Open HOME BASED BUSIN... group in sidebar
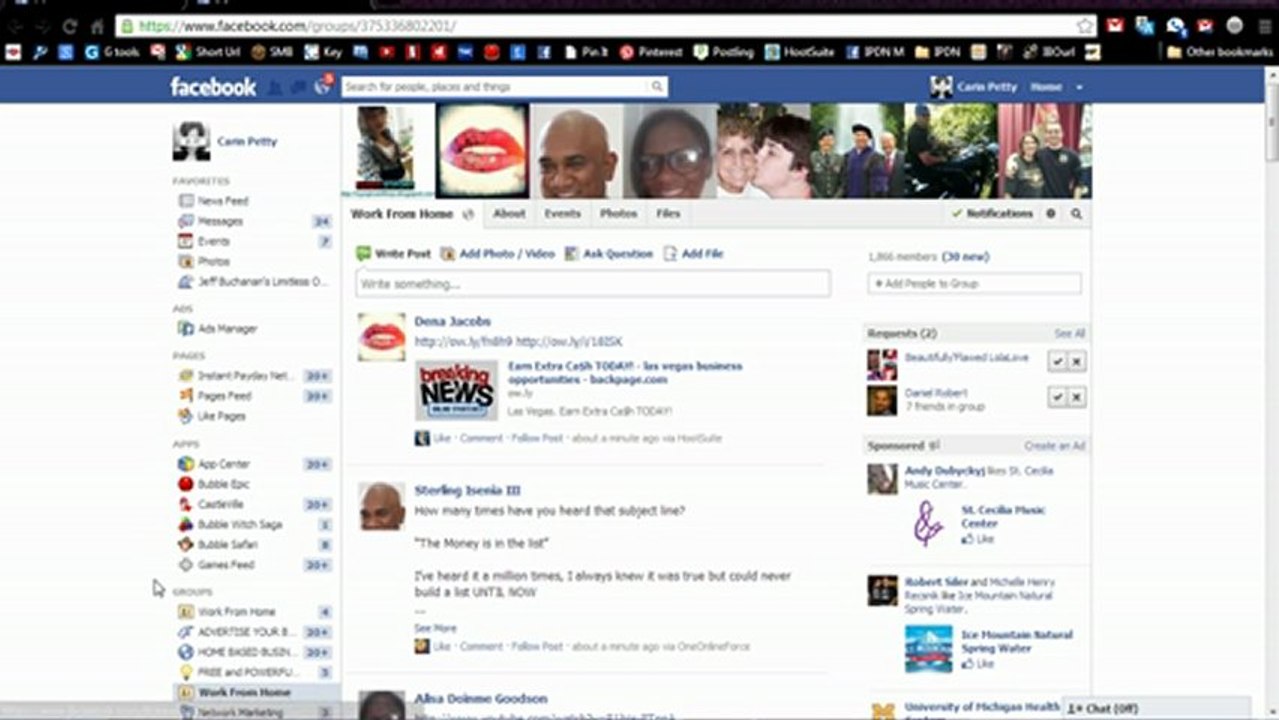This screenshot has width=1279, height=720. 247,652
